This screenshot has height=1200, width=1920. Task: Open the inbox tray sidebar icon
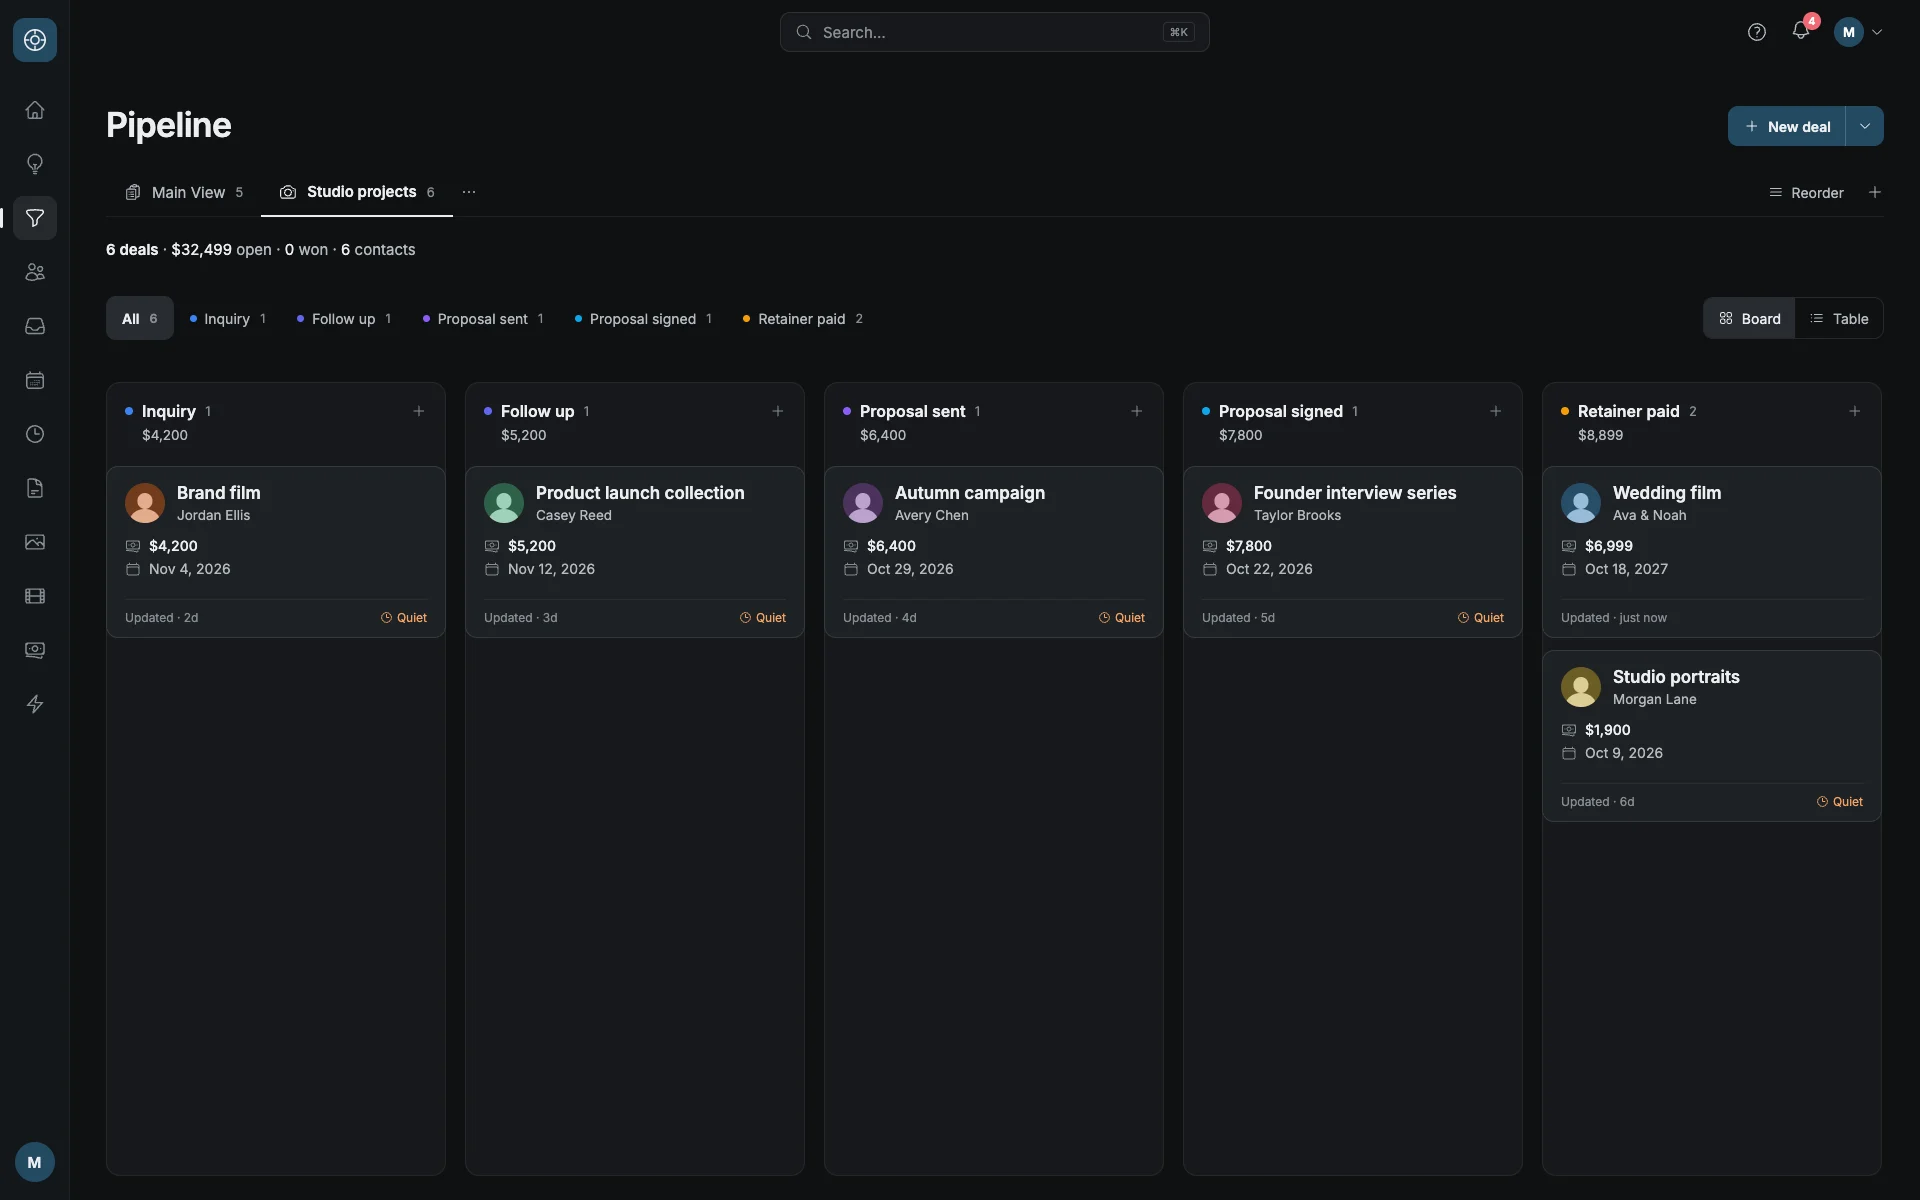tap(35, 326)
